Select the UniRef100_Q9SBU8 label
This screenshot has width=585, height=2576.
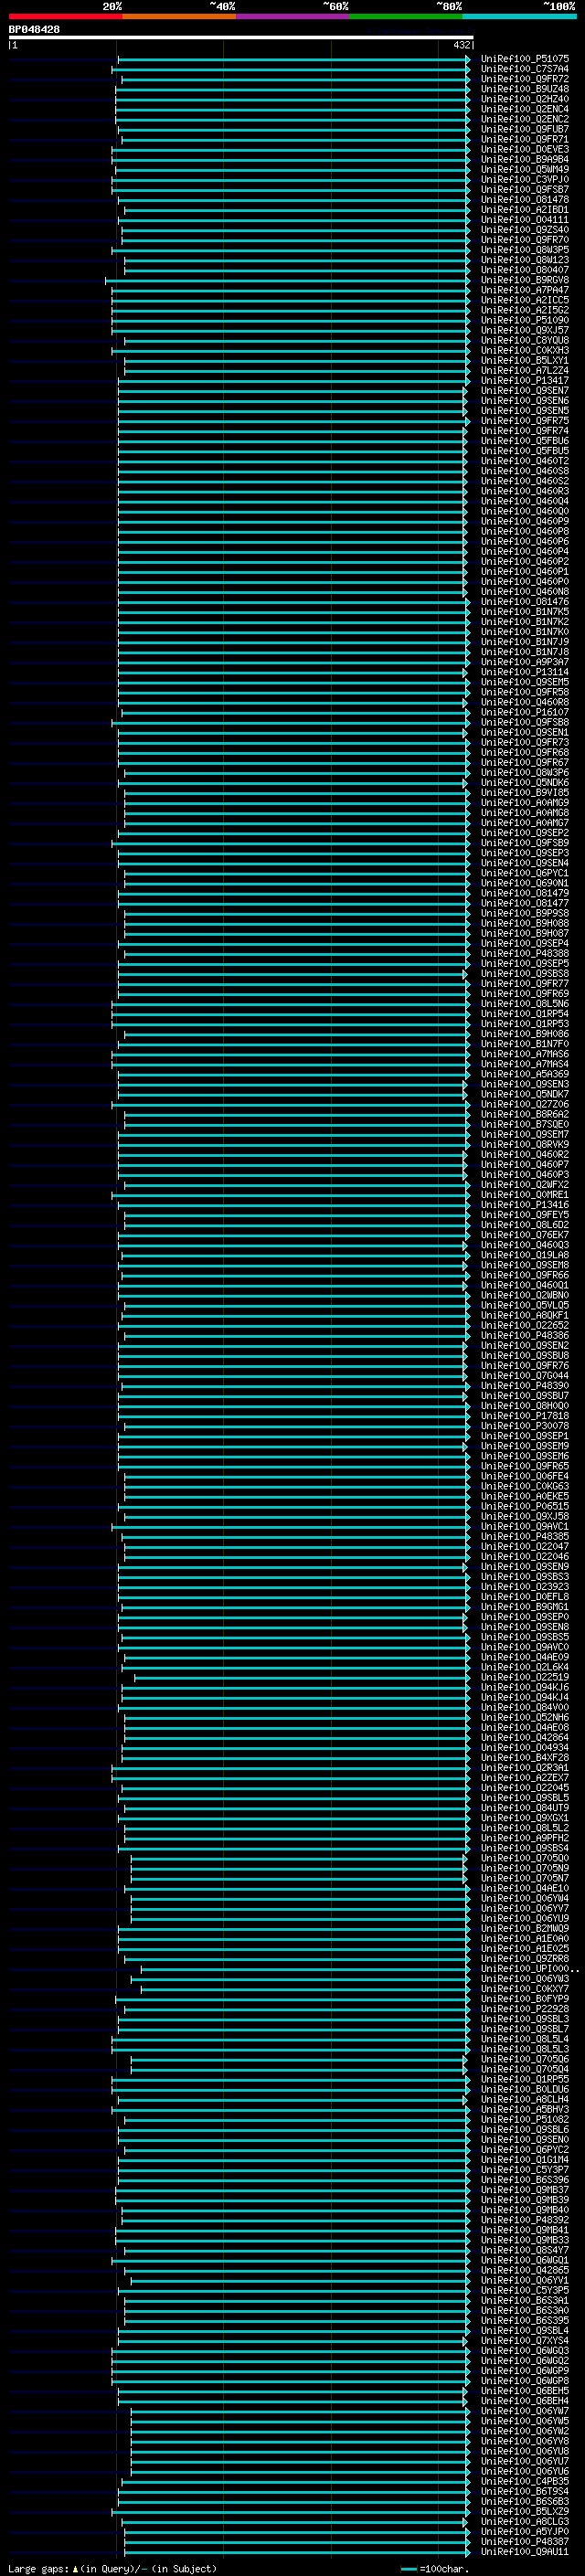(x=525, y=1356)
